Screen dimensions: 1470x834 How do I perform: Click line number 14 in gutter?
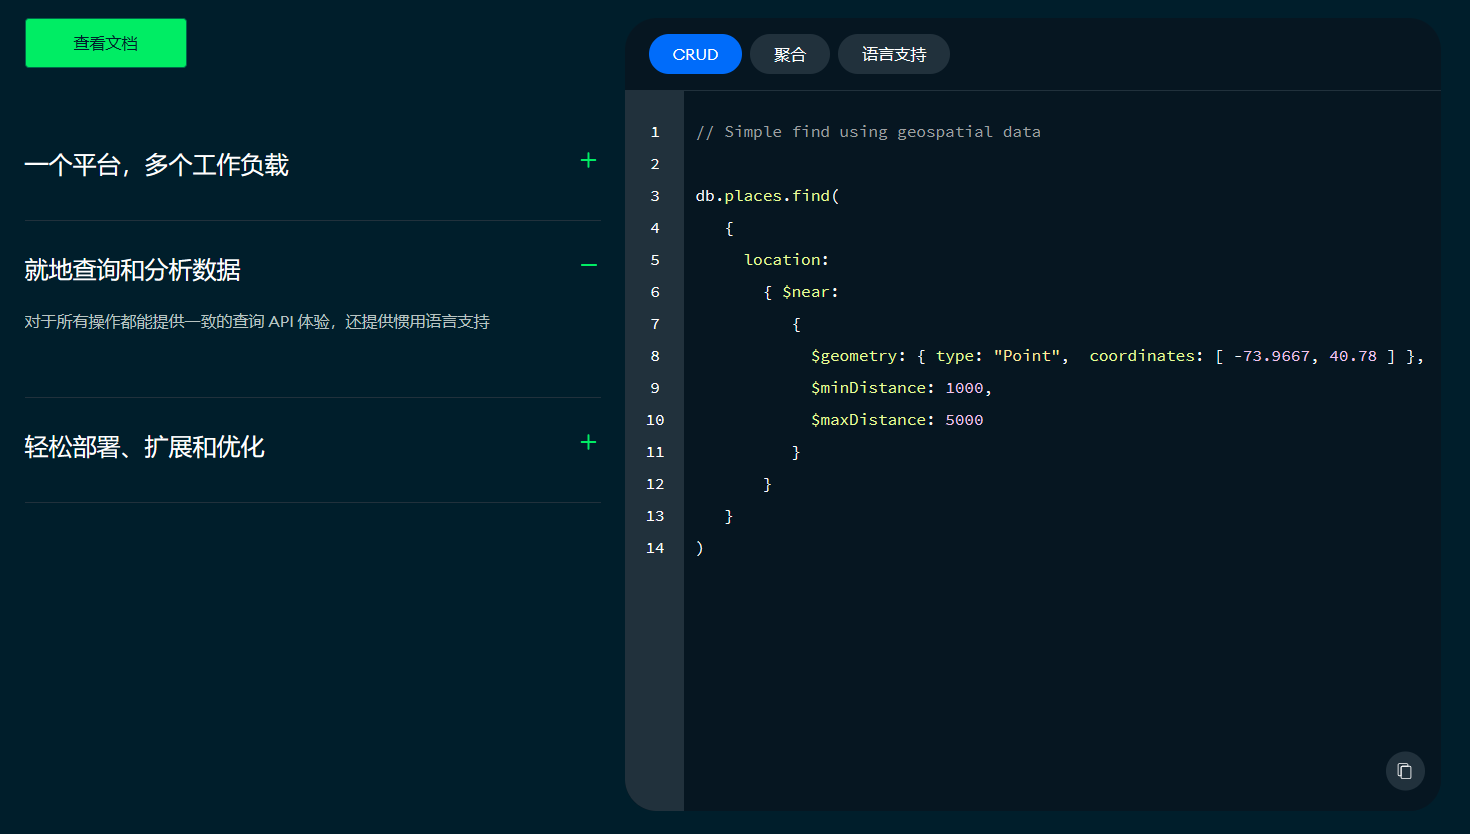(655, 548)
